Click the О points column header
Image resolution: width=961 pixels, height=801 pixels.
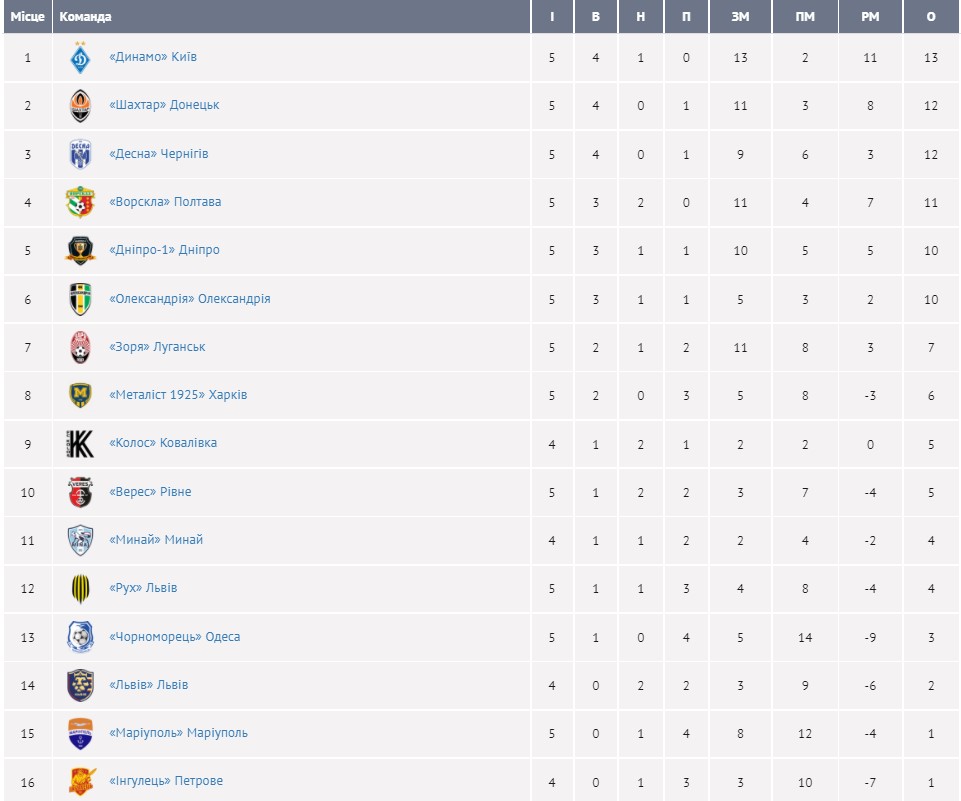point(931,17)
